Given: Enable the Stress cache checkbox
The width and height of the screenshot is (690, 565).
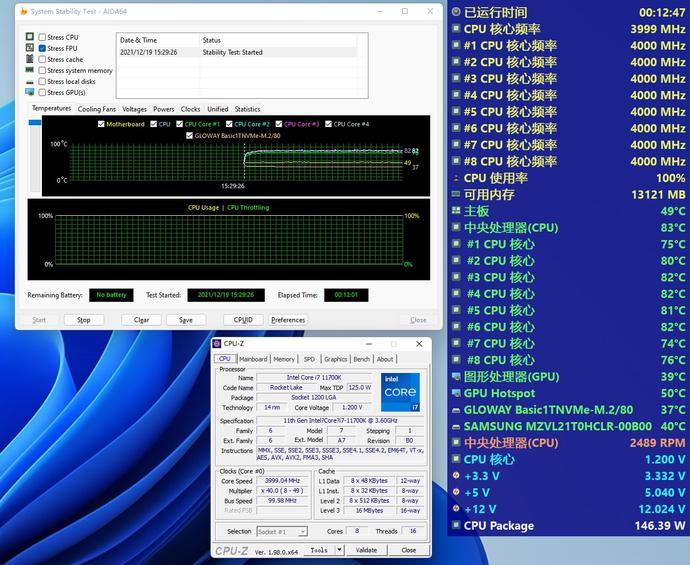Looking at the screenshot, I should 42,59.
